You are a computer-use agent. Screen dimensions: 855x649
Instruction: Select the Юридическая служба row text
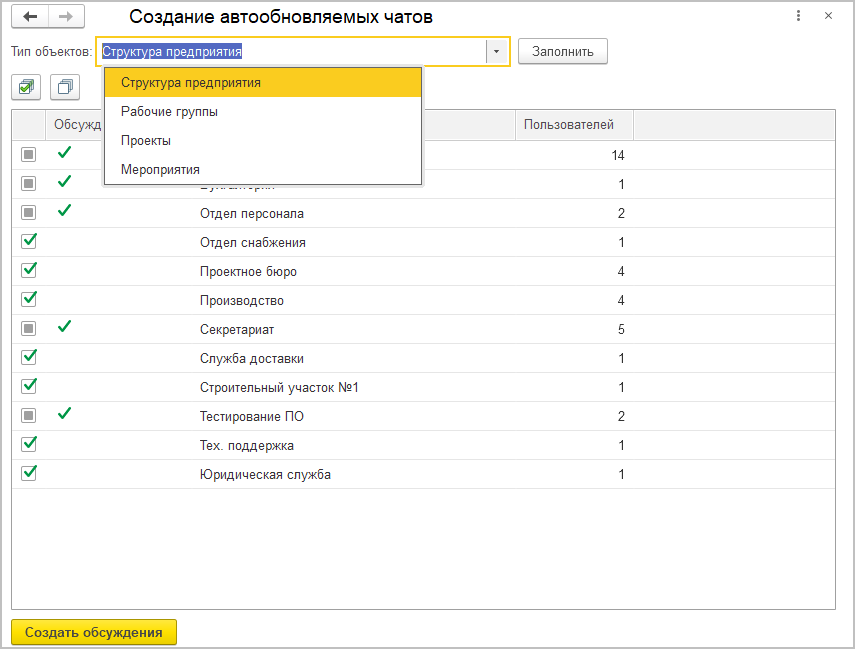pyautogui.click(x=265, y=474)
